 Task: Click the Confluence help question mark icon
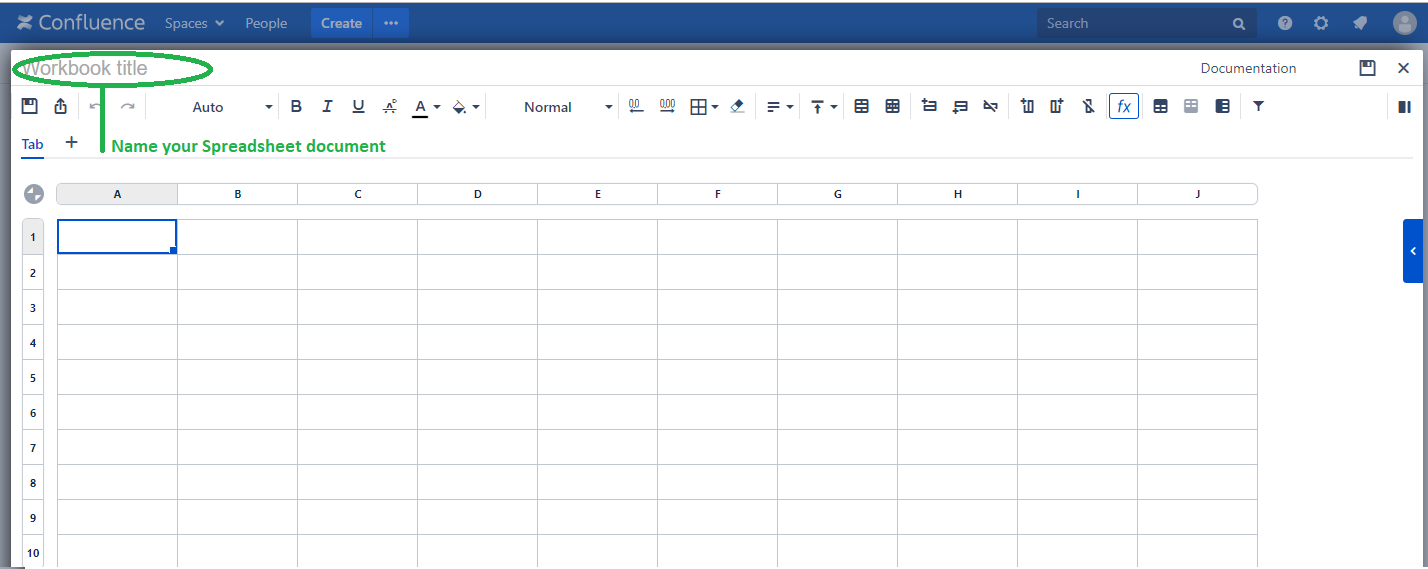click(1285, 23)
